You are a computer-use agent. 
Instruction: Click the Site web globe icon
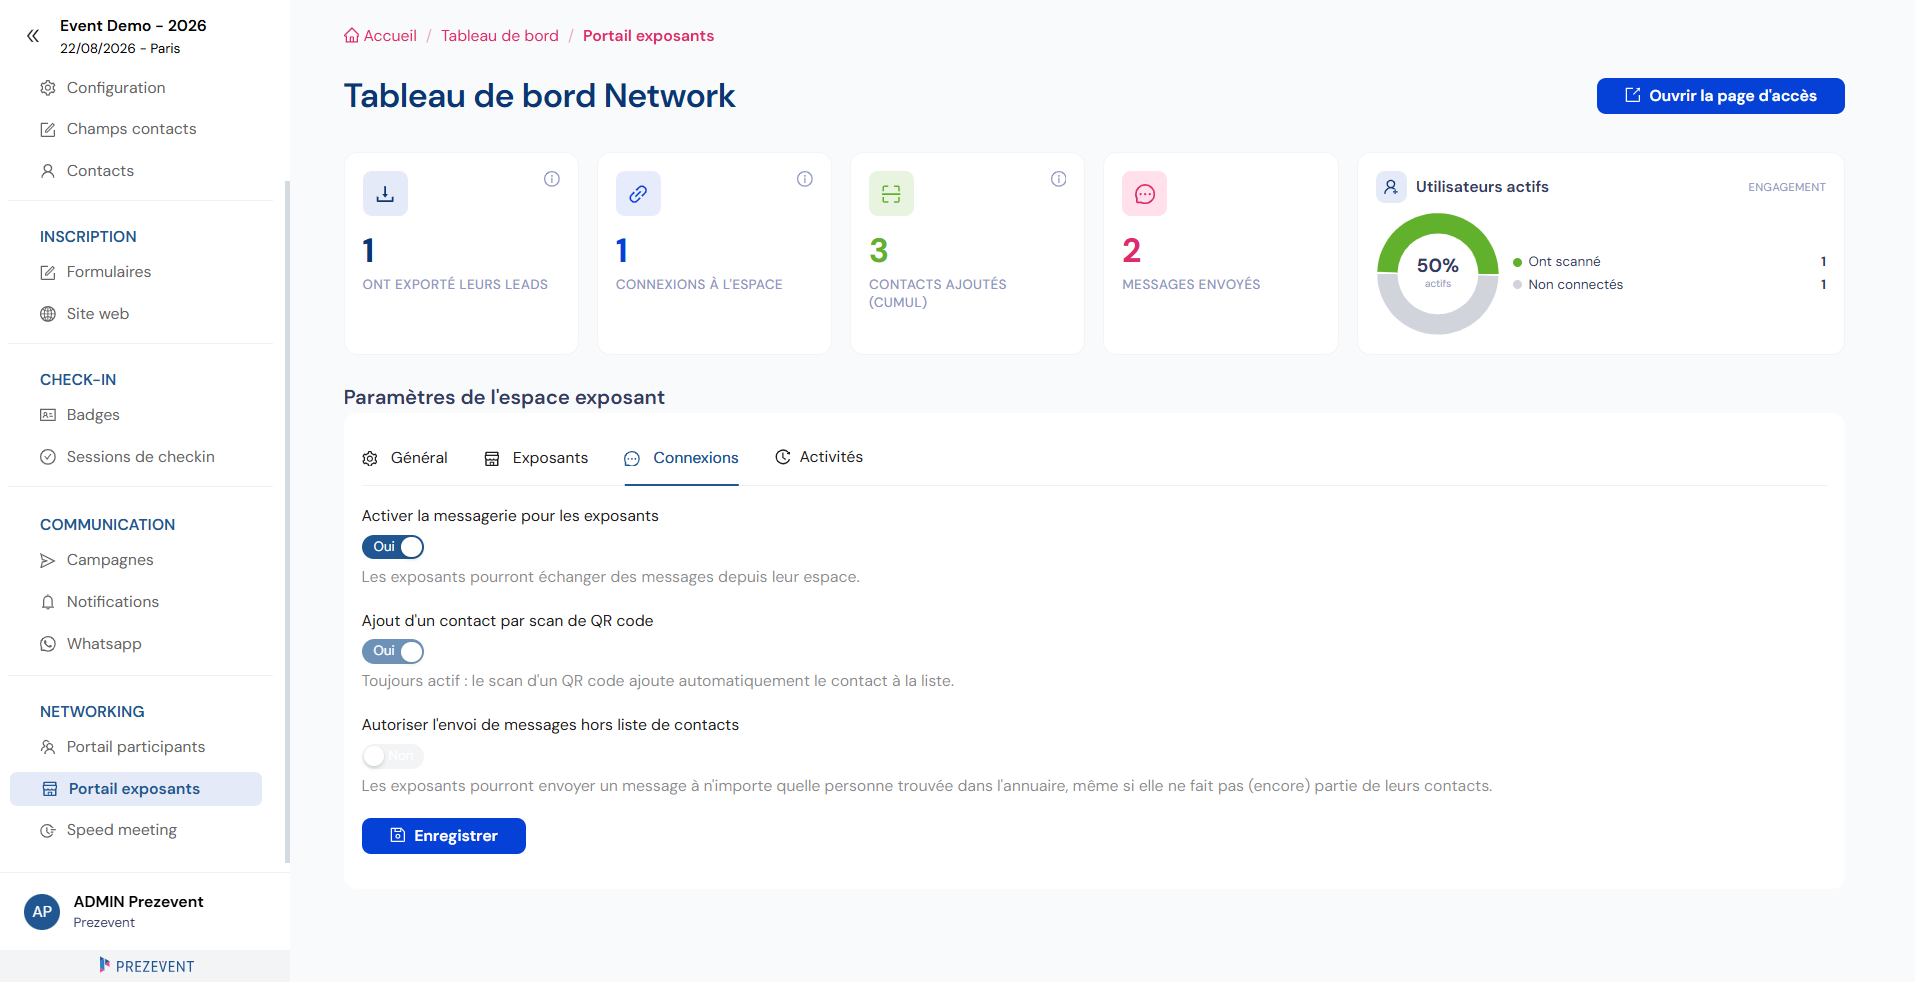(48, 314)
